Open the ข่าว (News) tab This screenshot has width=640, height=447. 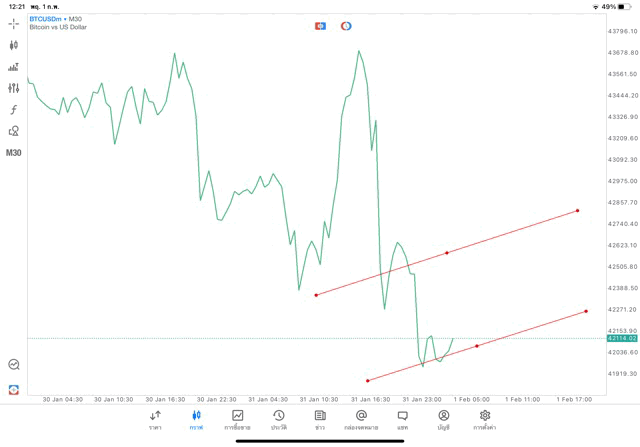point(320,419)
